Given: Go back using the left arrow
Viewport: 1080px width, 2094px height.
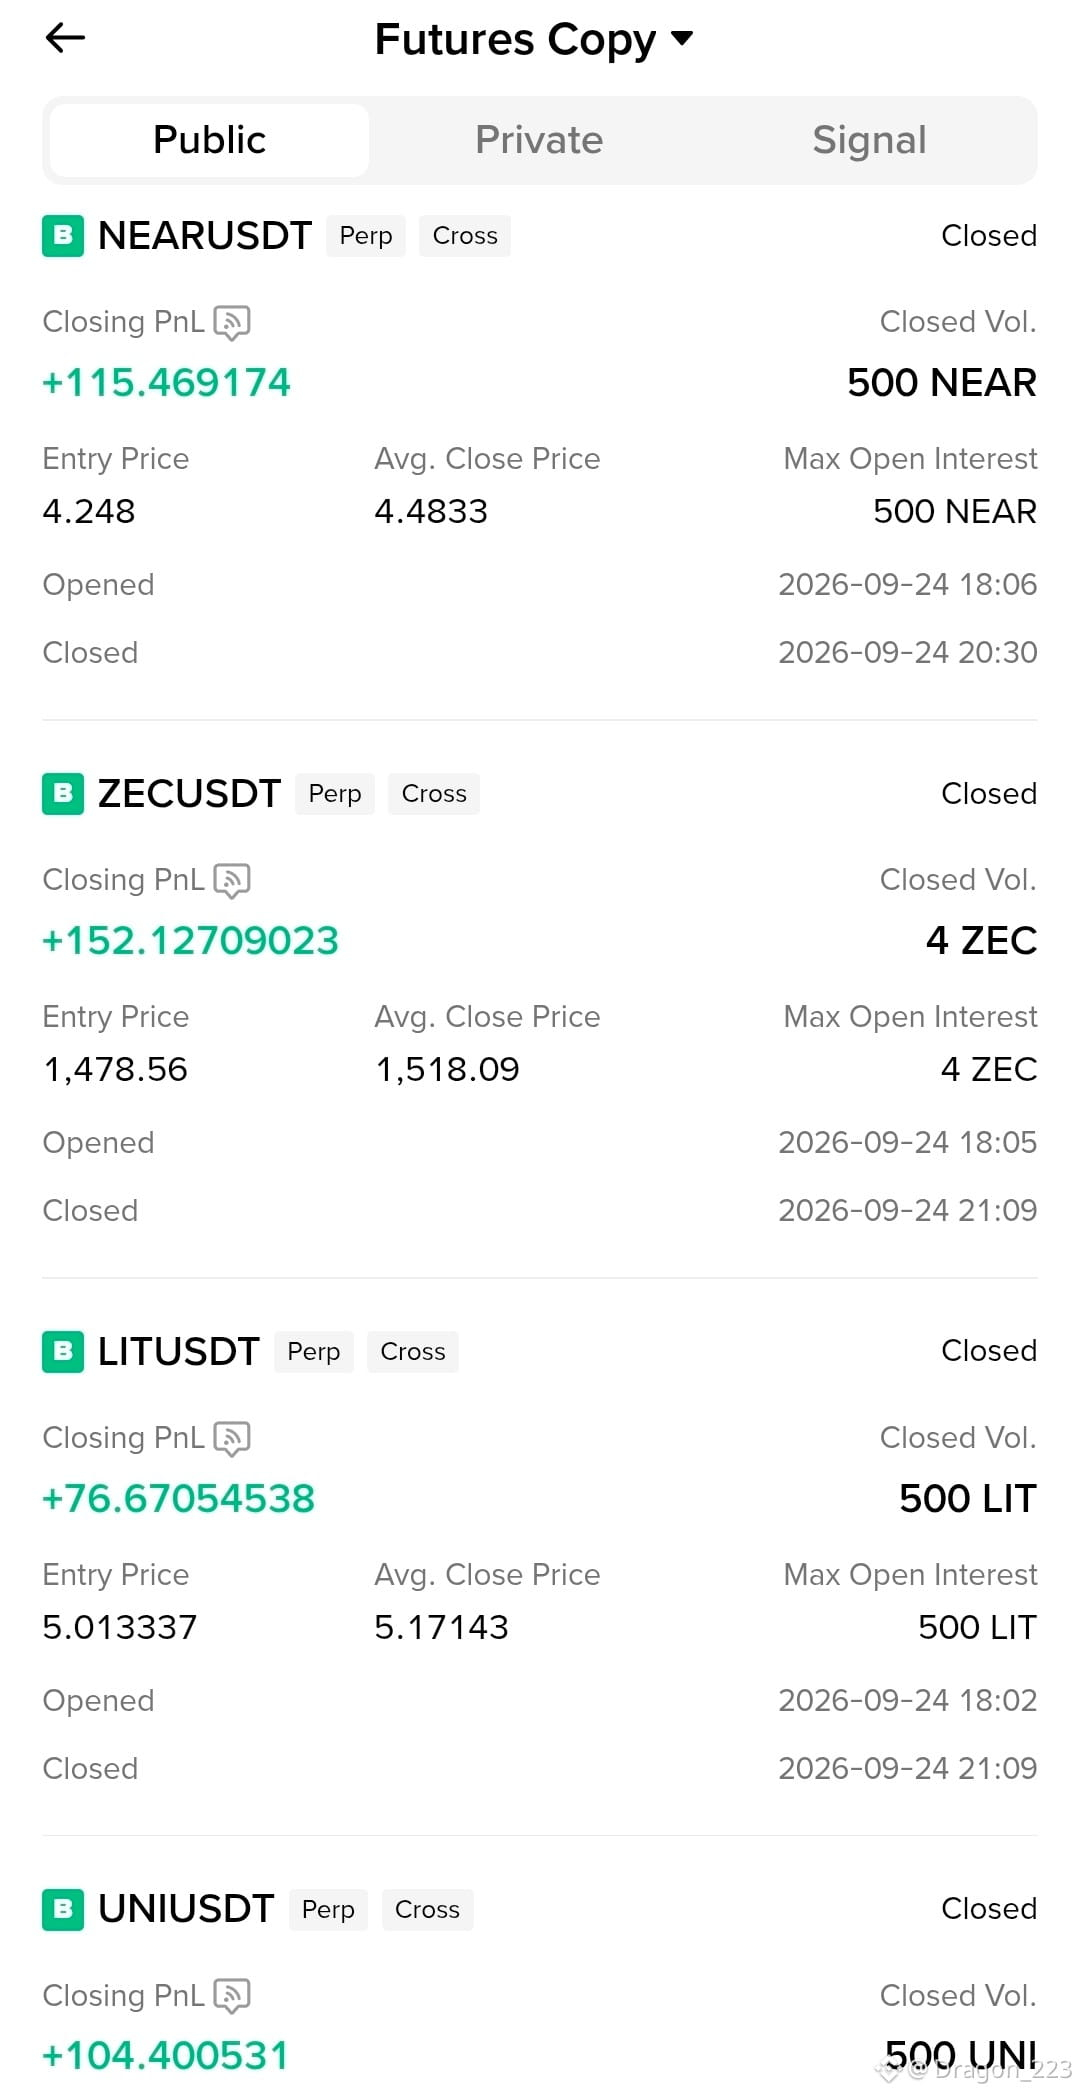Looking at the screenshot, I should point(66,38).
